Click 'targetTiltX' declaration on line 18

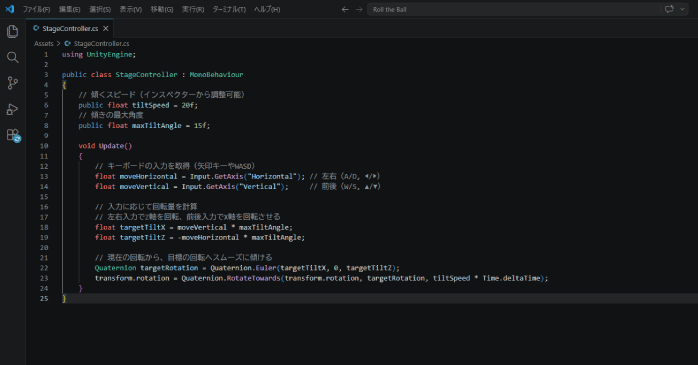coord(142,227)
